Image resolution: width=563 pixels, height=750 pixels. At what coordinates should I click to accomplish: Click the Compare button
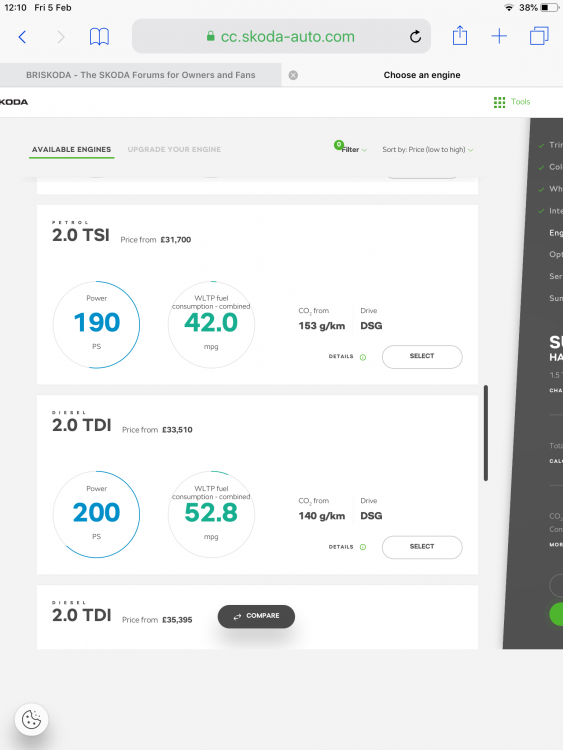point(256,616)
